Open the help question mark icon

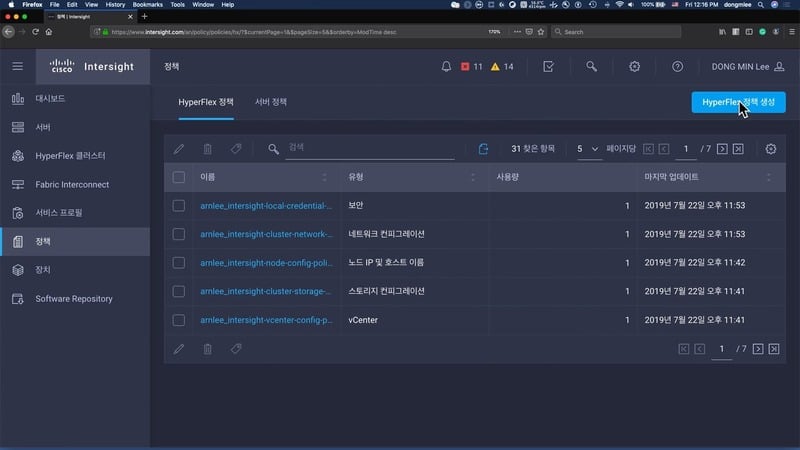(x=677, y=66)
